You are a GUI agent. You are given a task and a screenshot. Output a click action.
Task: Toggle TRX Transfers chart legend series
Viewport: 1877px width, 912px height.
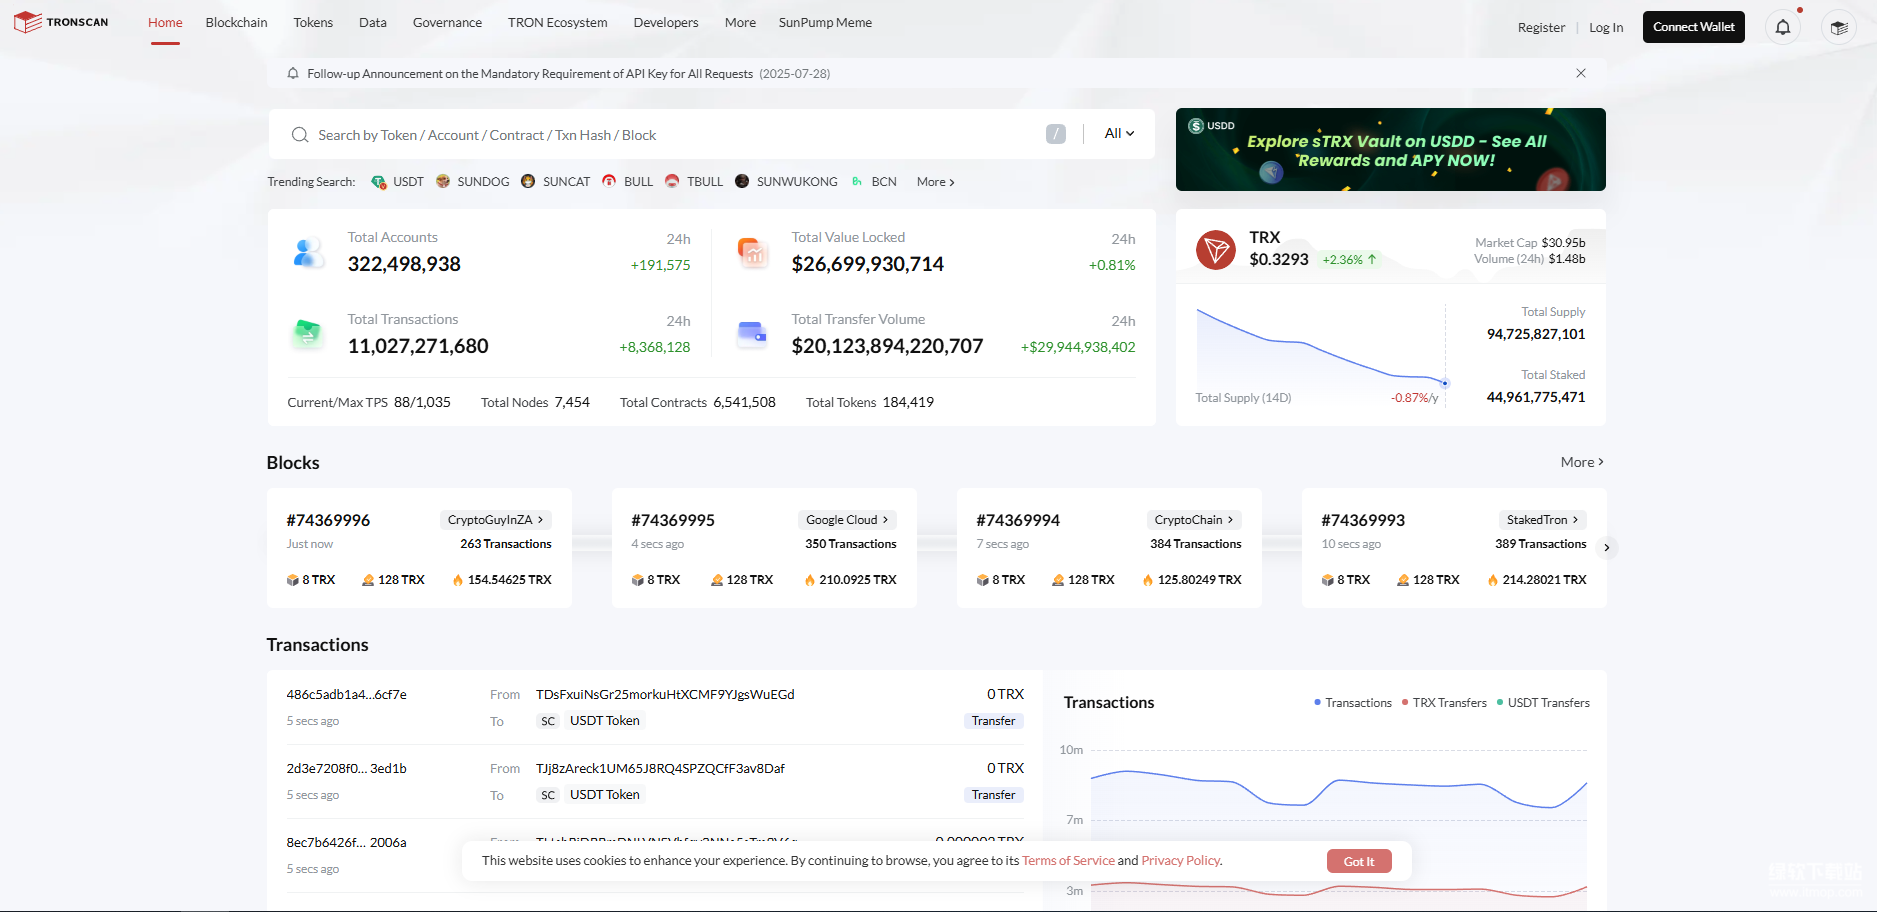pyautogui.click(x=1444, y=703)
